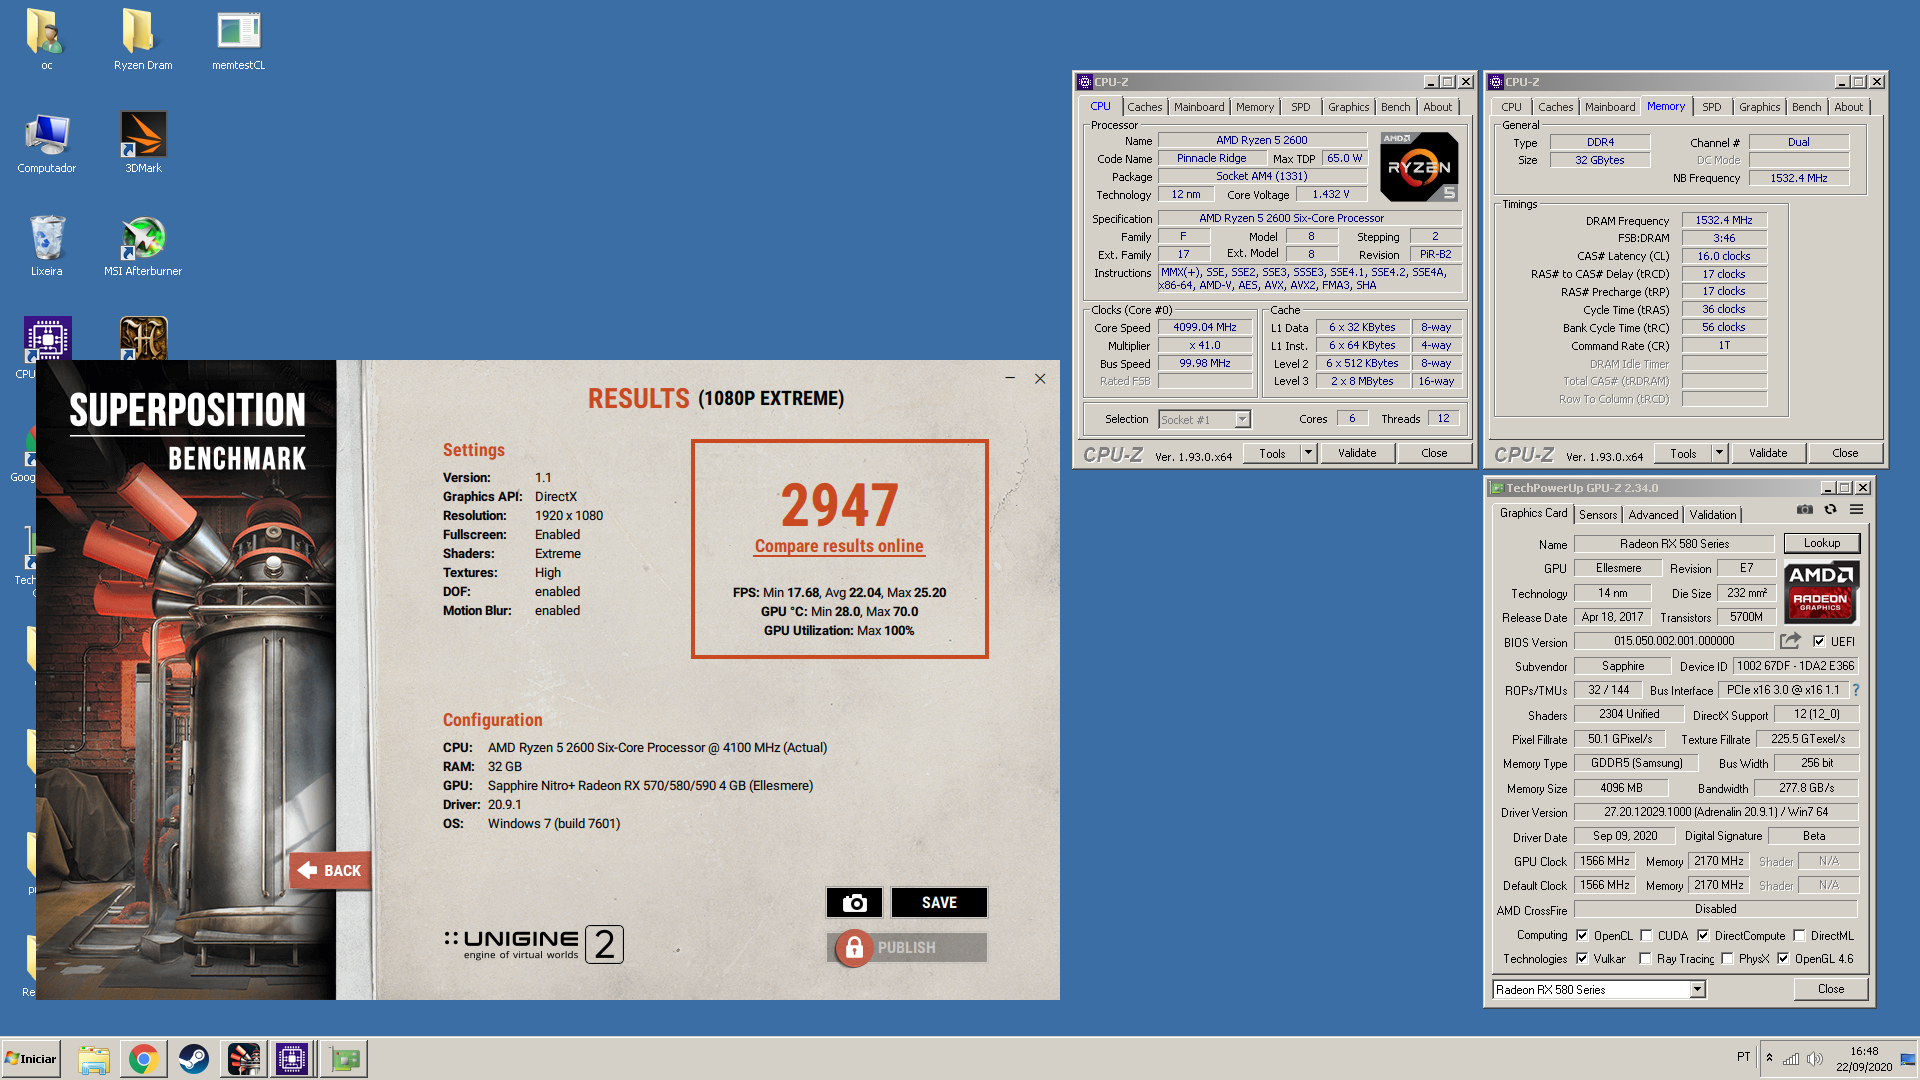Click the CPU Name field AMD Ryzen 5 2600
Screen dimensions: 1920x1080
click(x=1262, y=141)
